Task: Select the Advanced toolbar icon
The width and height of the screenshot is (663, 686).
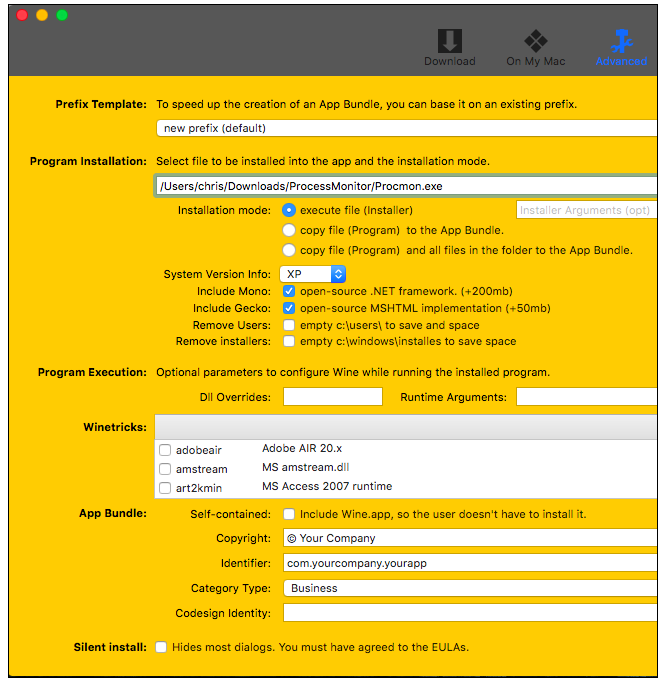Action: click(x=621, y=47)
